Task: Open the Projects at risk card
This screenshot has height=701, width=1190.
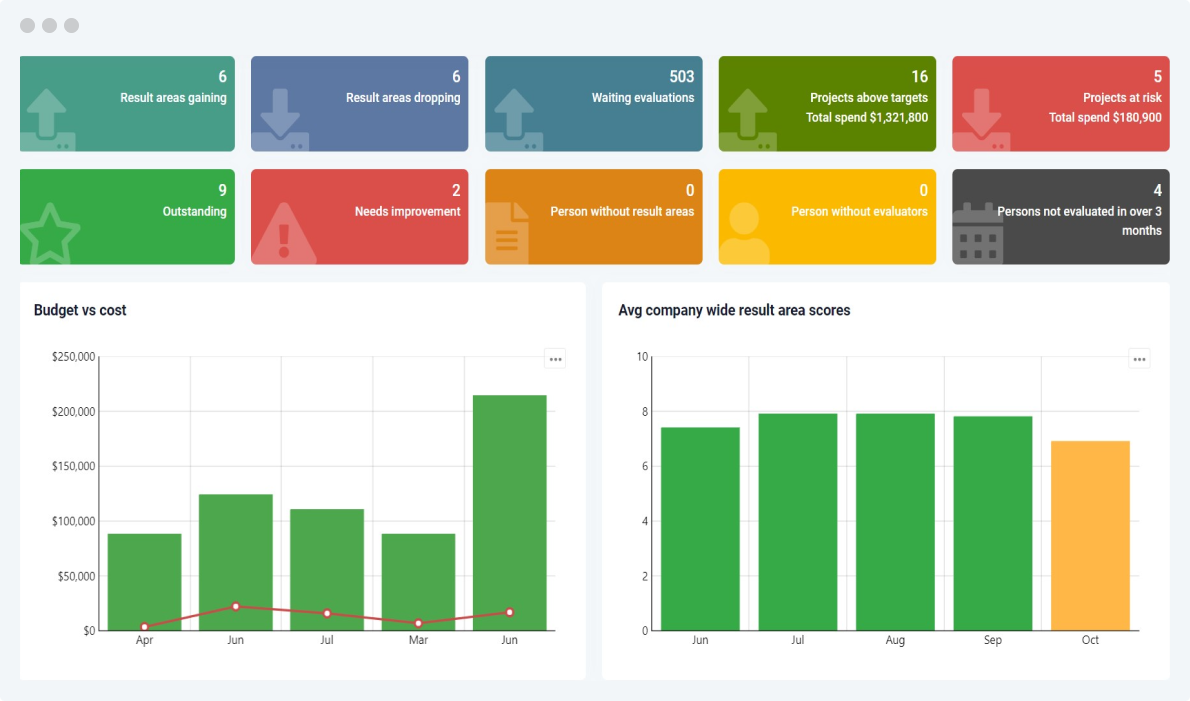Action: coord(1060,103)
